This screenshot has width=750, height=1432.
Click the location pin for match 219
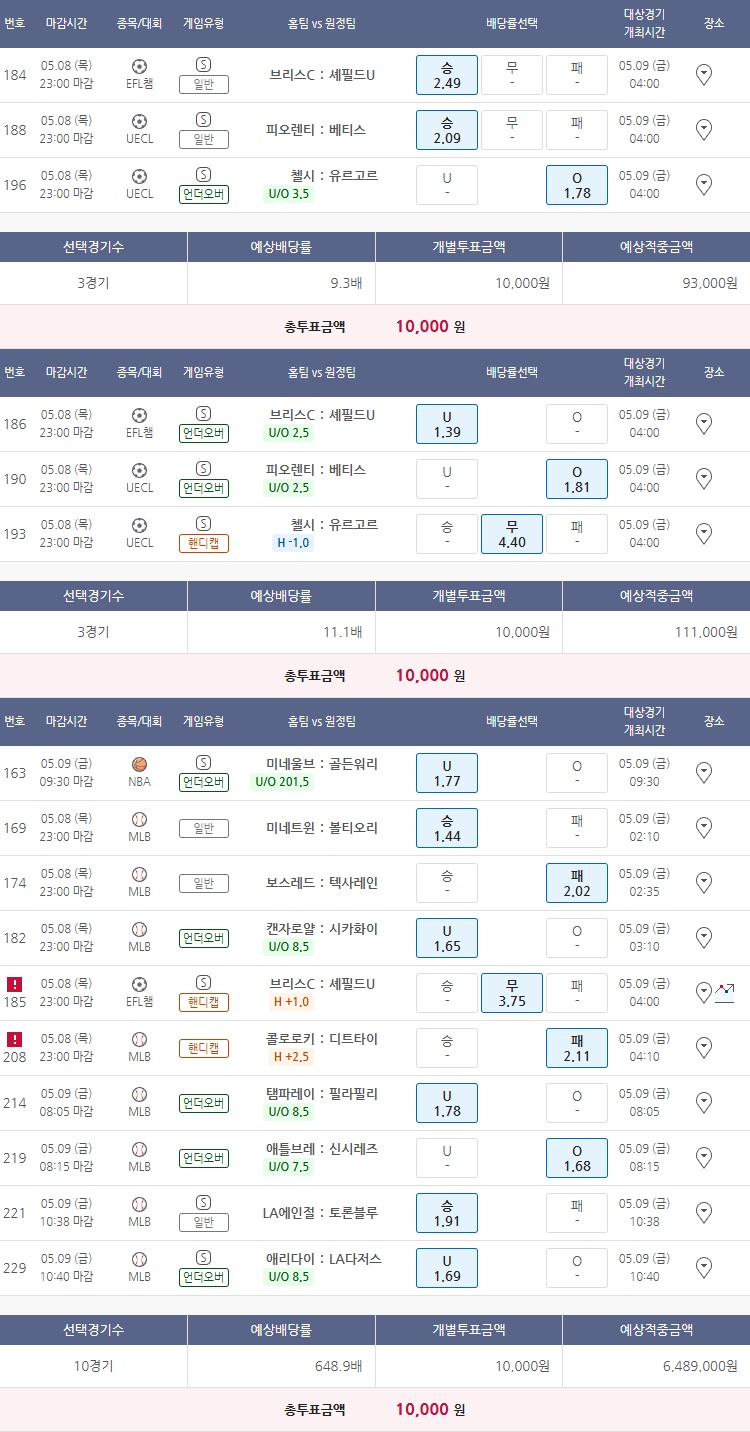tap(703, 1157)
